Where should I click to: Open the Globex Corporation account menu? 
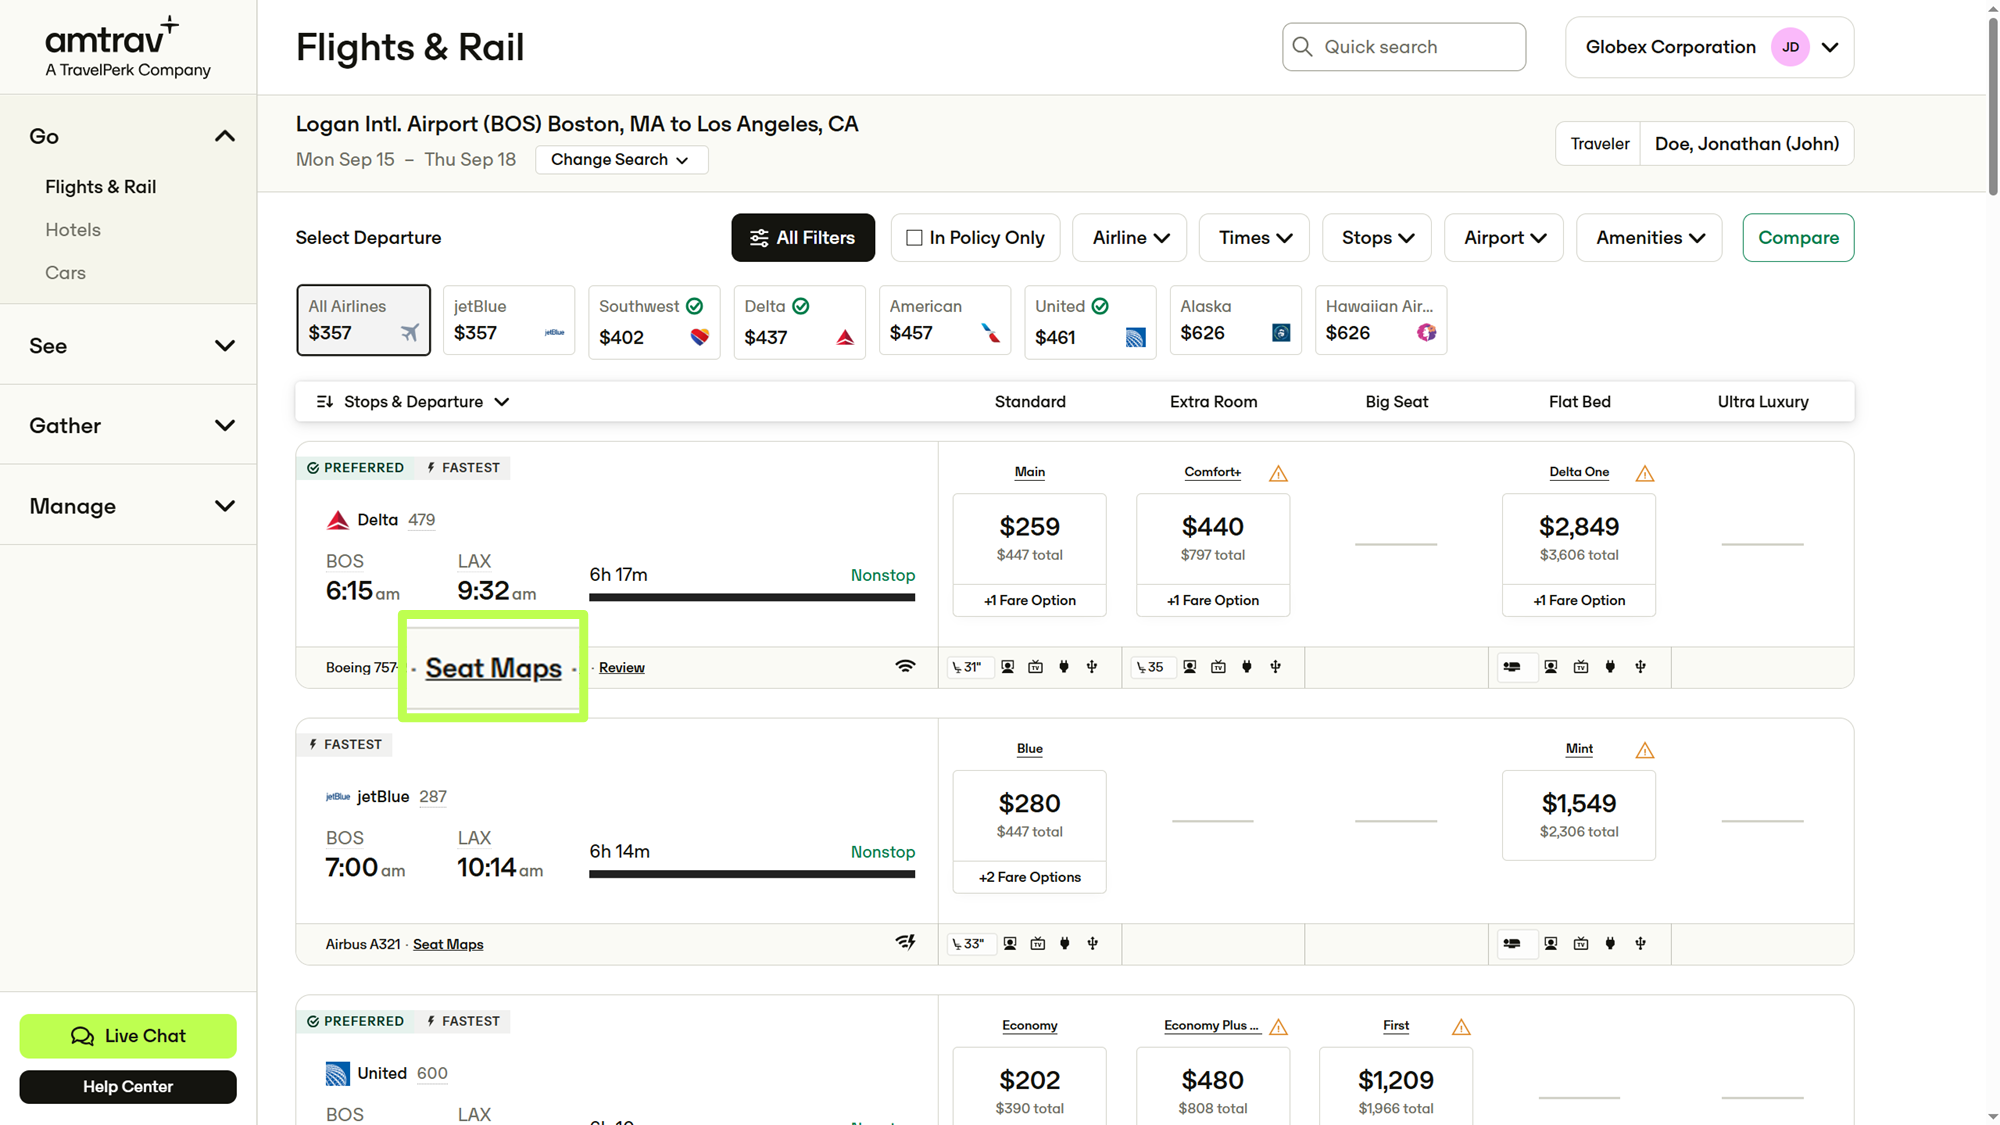click(1709, 47)
